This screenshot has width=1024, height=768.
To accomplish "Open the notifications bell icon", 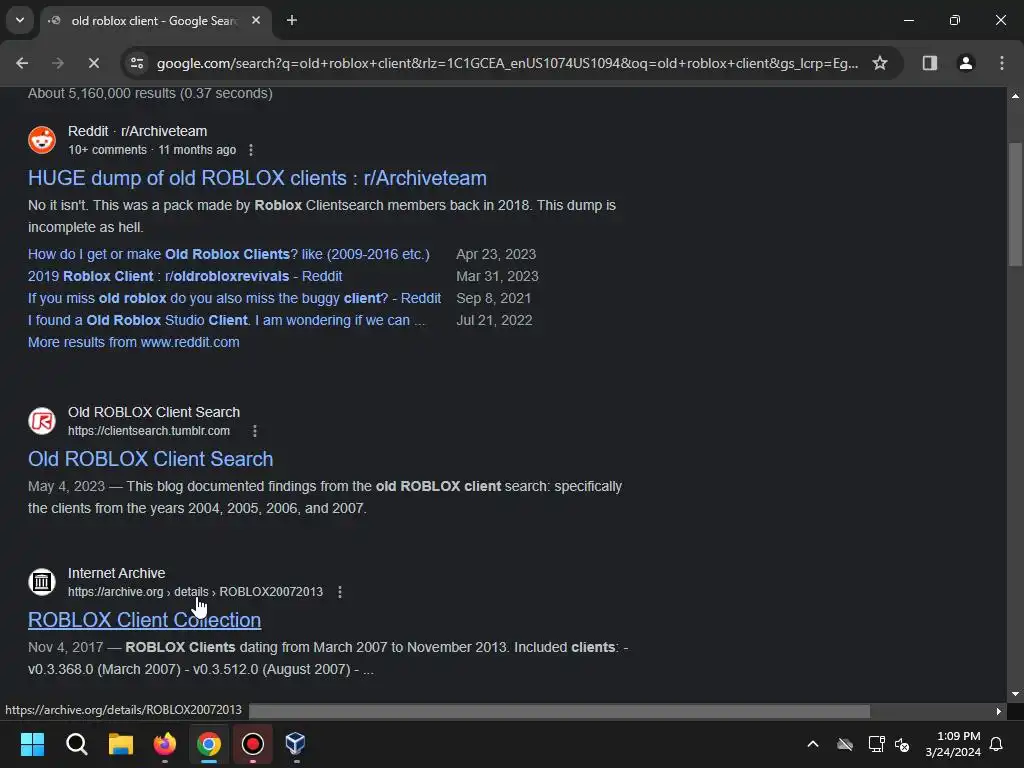I will (996, 744).
